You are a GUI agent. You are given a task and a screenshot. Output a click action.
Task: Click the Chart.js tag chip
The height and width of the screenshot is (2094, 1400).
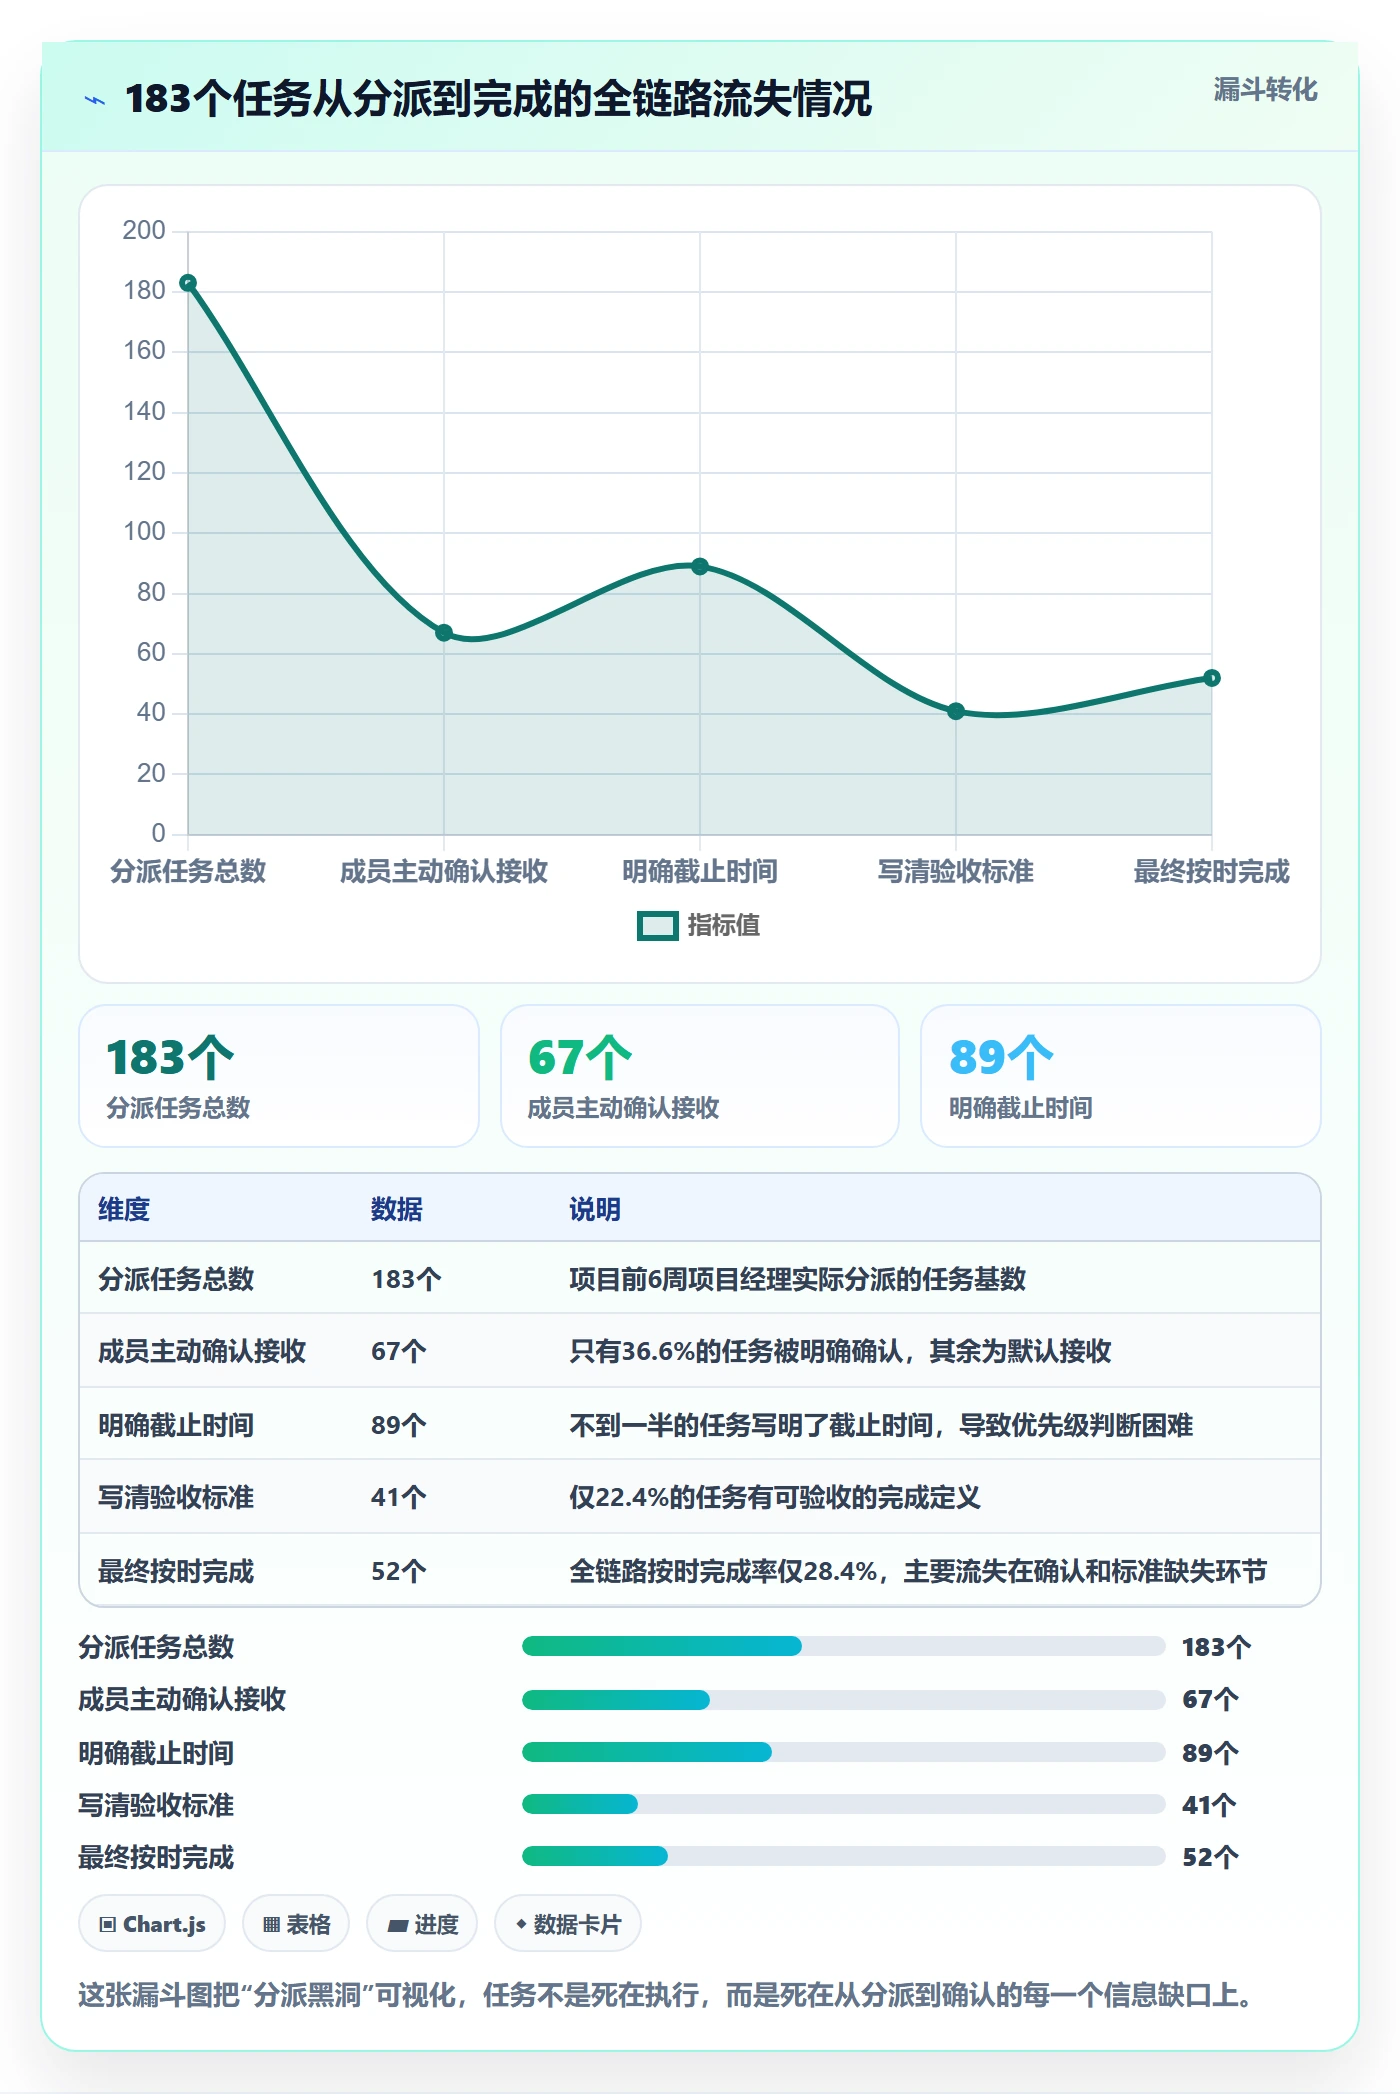coord(152,1924)
